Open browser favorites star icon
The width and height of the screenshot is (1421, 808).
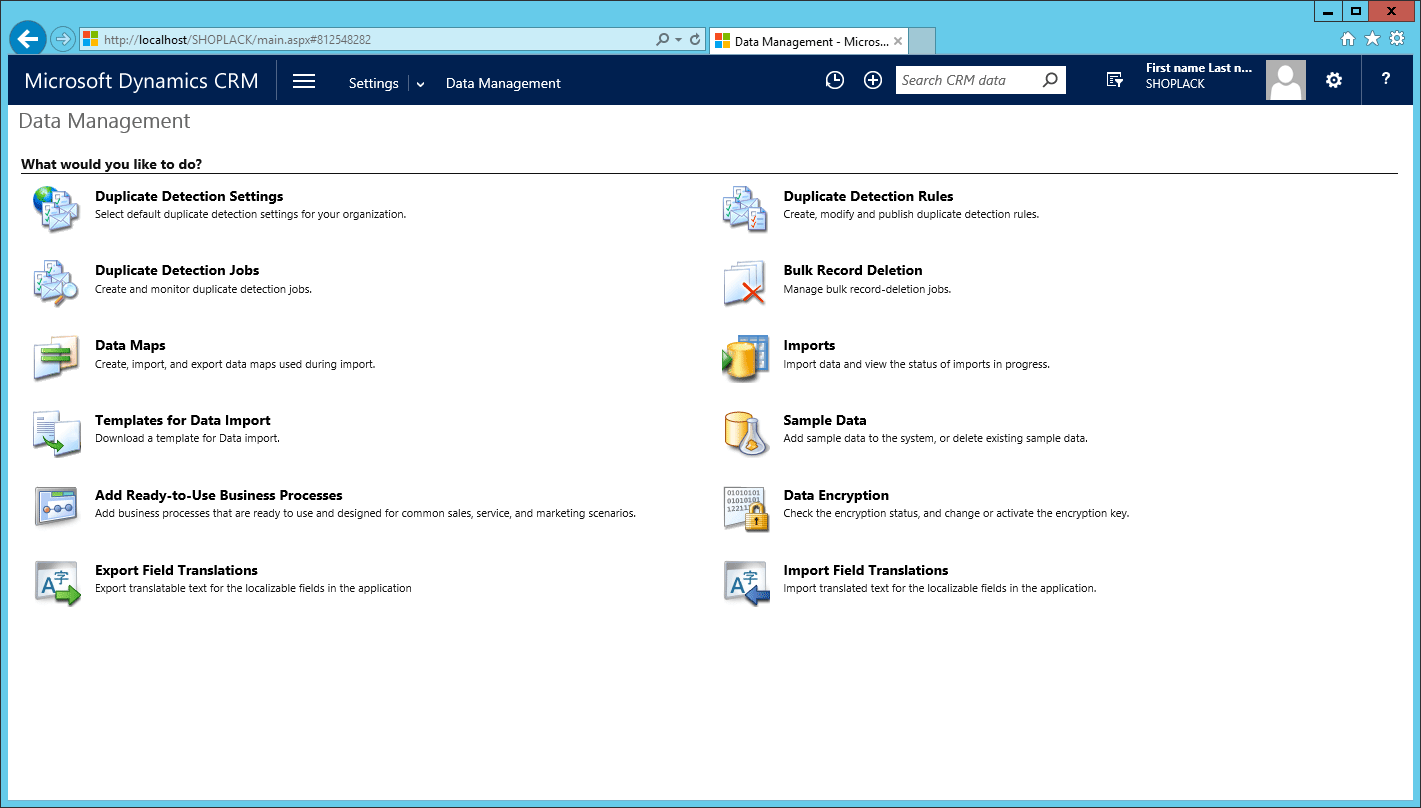tap(1372, 39)
